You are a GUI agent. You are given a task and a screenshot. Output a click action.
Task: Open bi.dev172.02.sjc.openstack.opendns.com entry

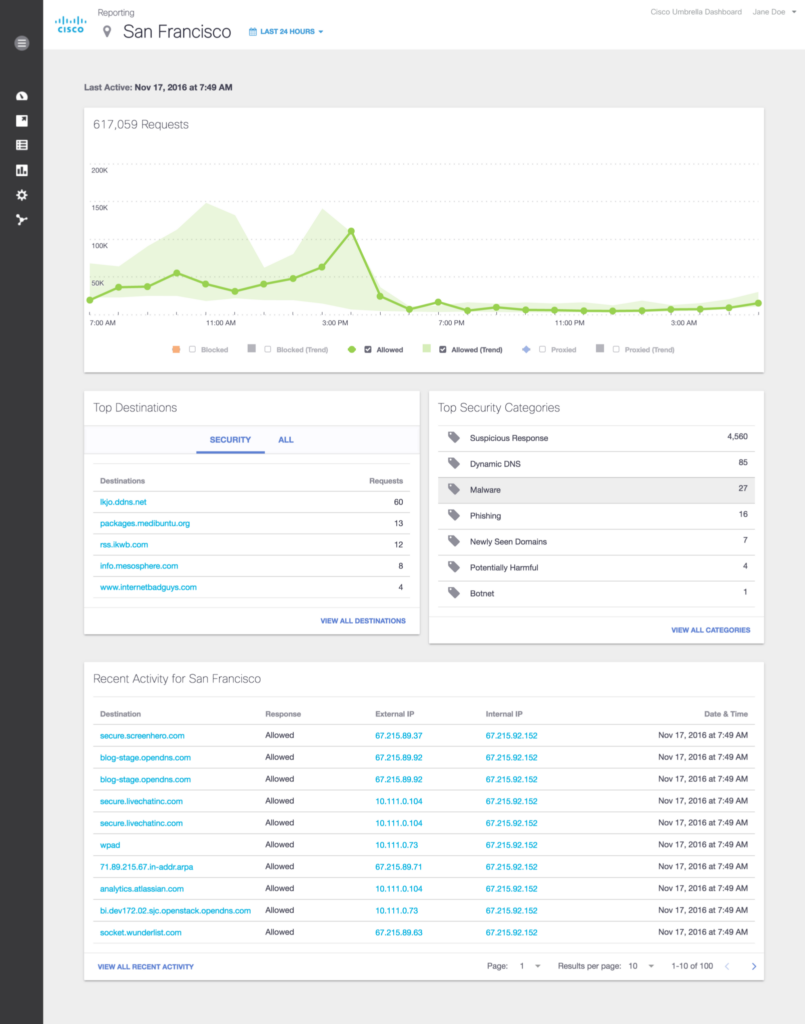pos(175,910)
